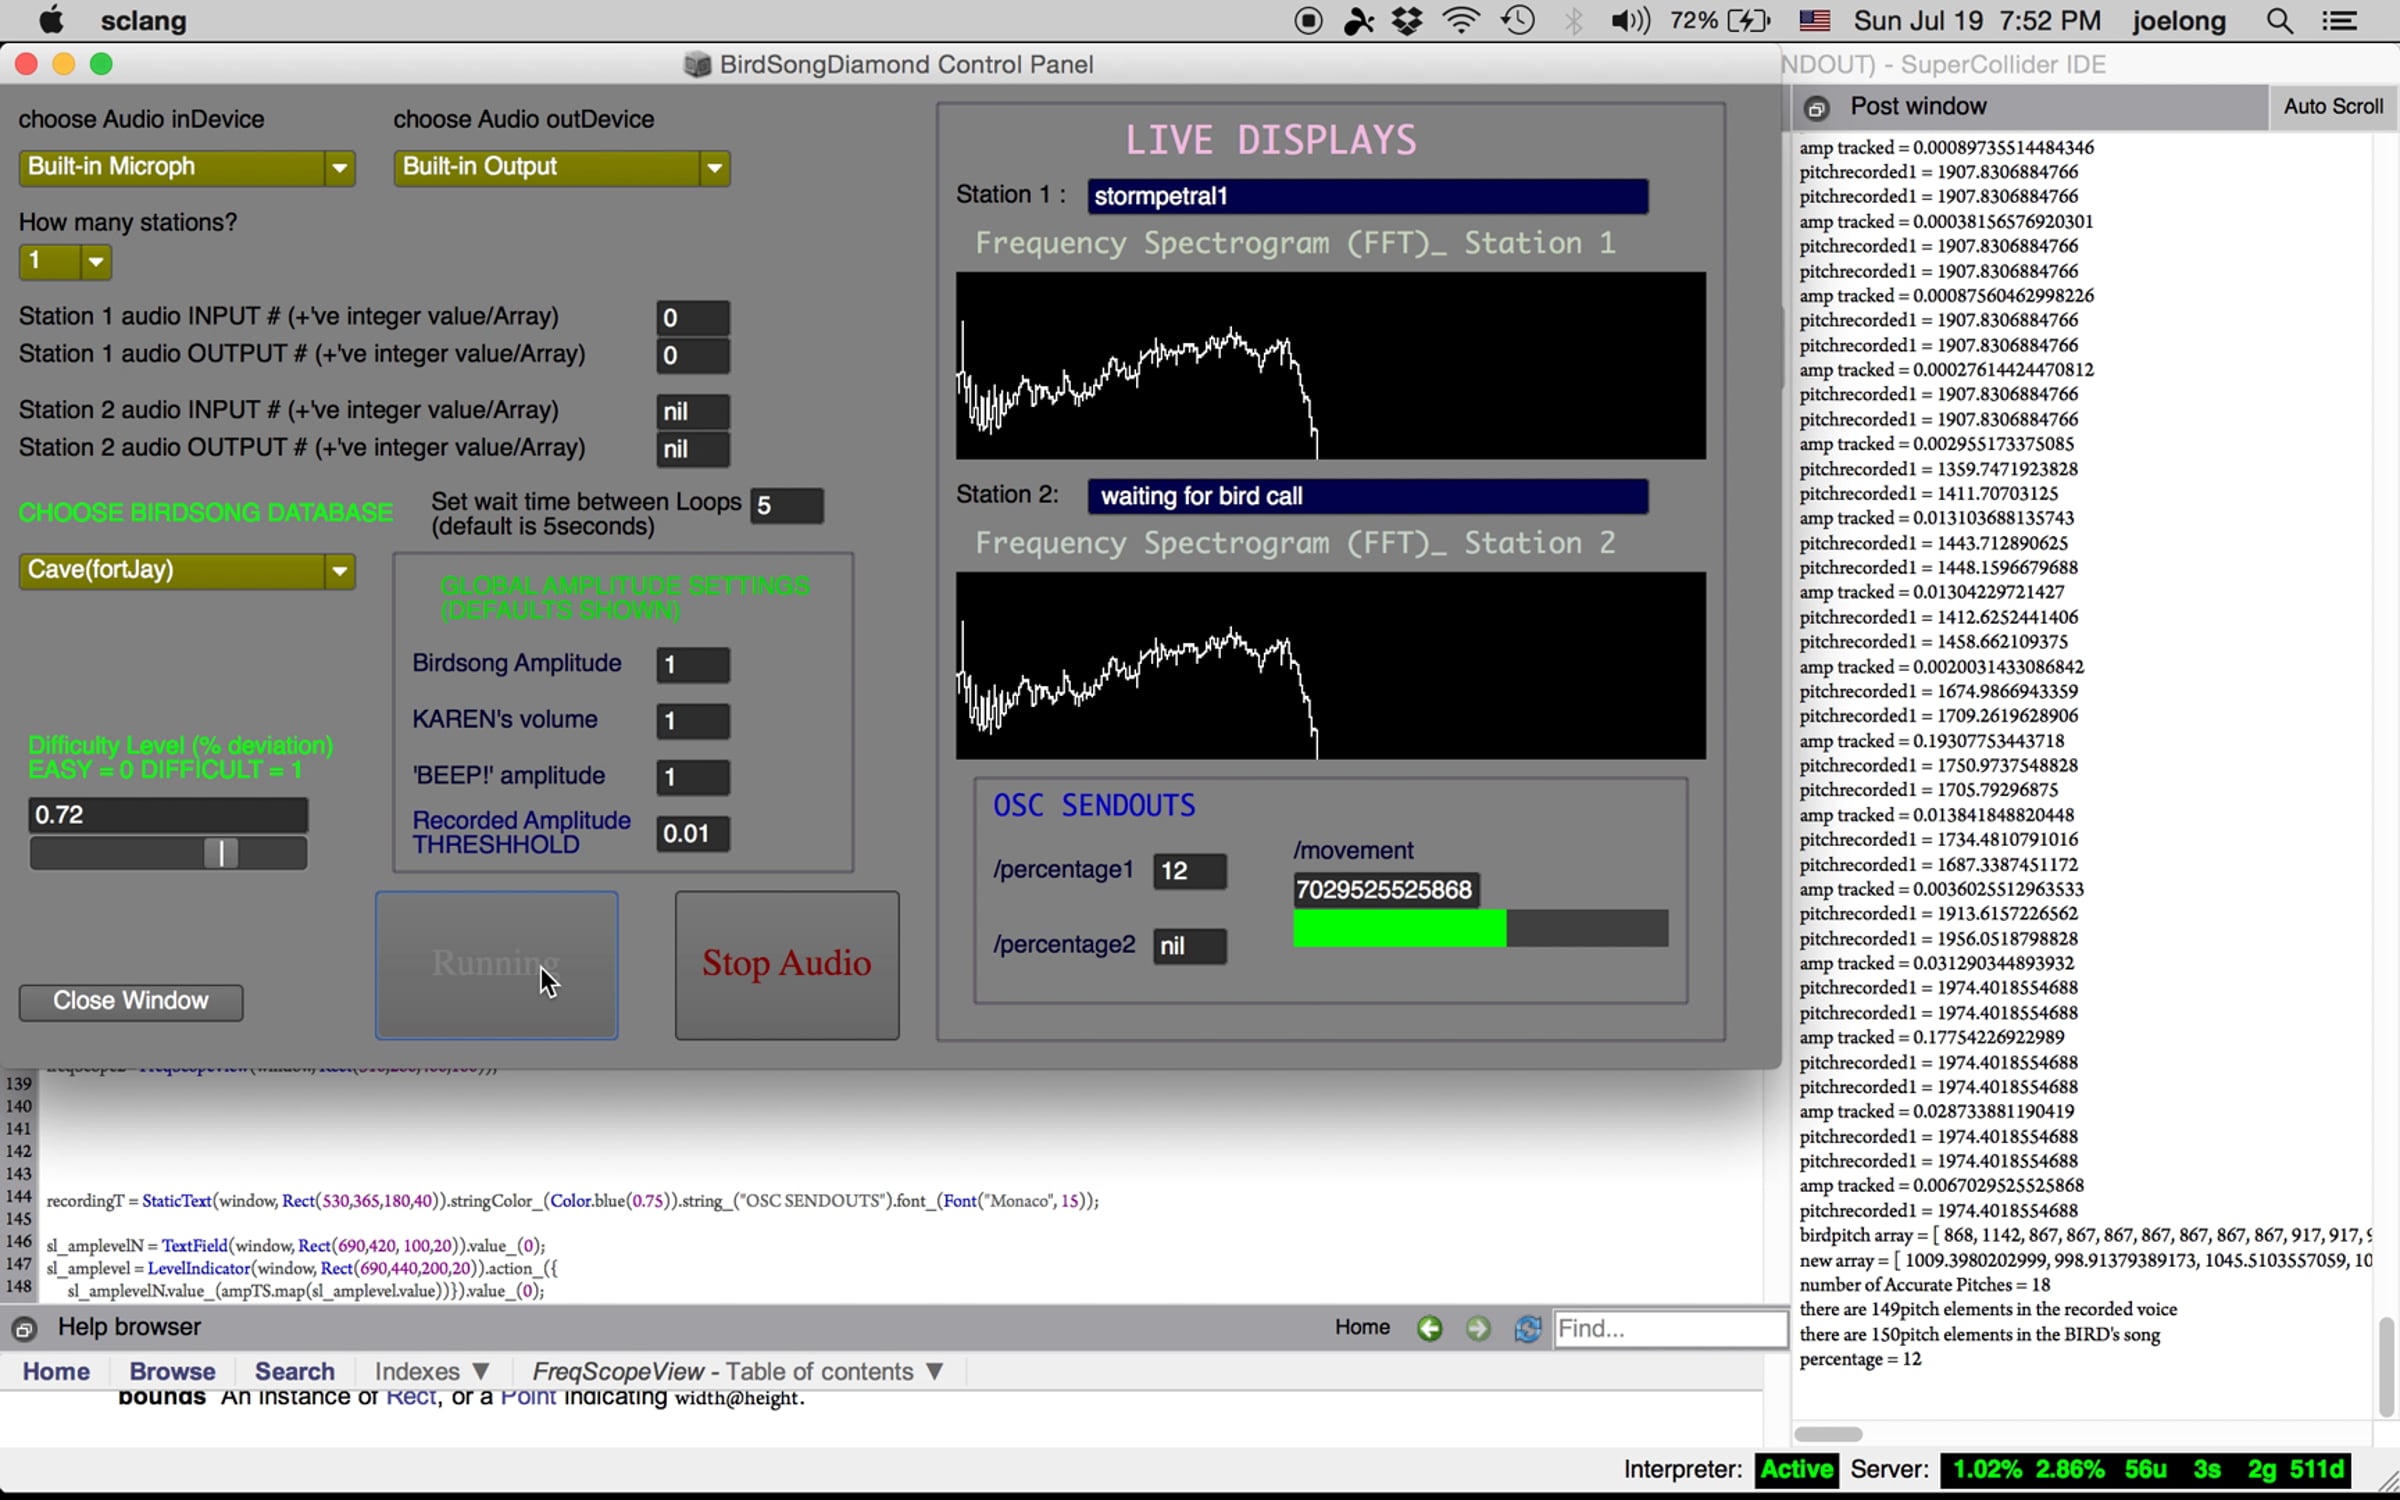The width and height of the screenshot is (2400, 1500).
Task: Expand FreqScopeView Table of contents dropdown
Action: point(738,1372)
